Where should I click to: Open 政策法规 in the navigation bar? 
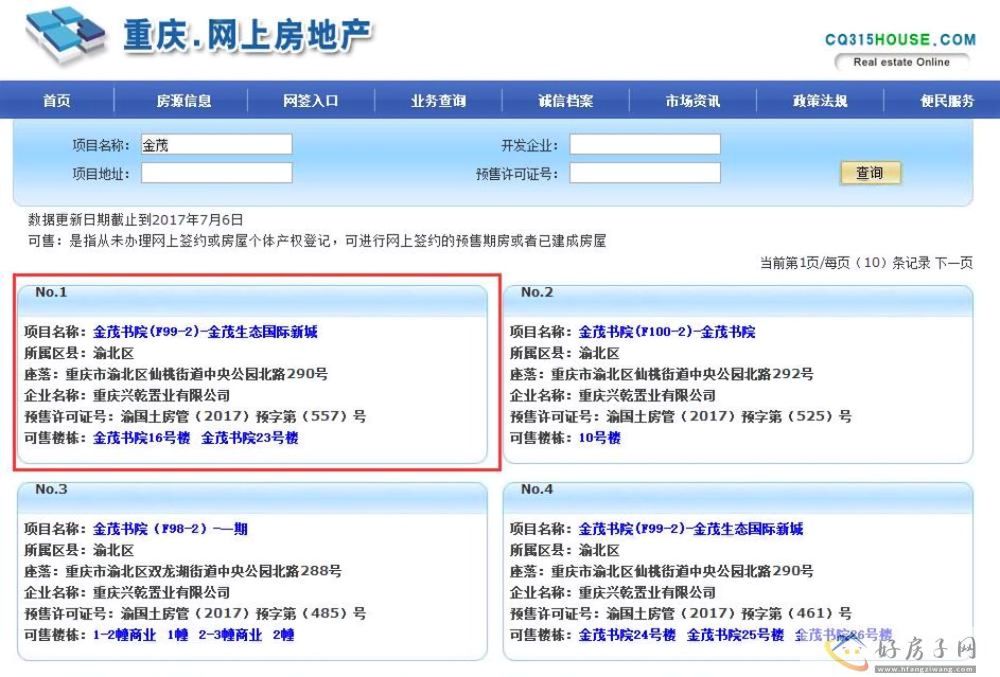point(820,101)
